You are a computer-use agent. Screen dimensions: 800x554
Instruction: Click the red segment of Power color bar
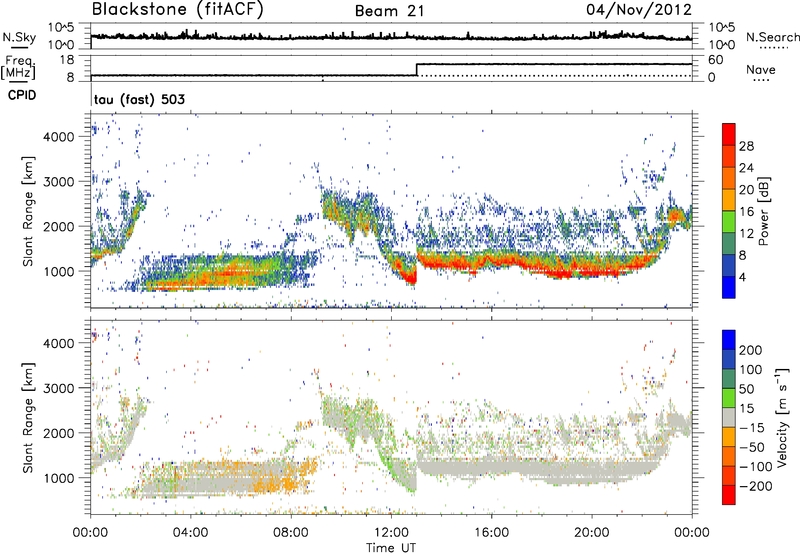(x=729, y=135)
